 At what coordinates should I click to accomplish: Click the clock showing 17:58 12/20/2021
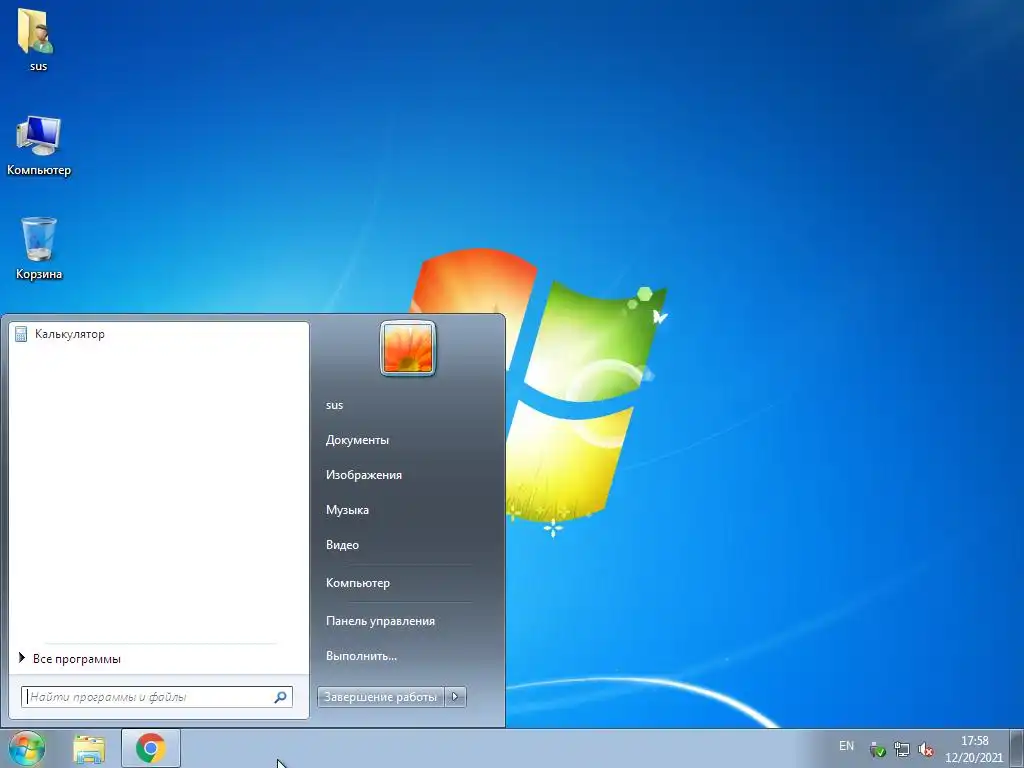click(974, 749)
